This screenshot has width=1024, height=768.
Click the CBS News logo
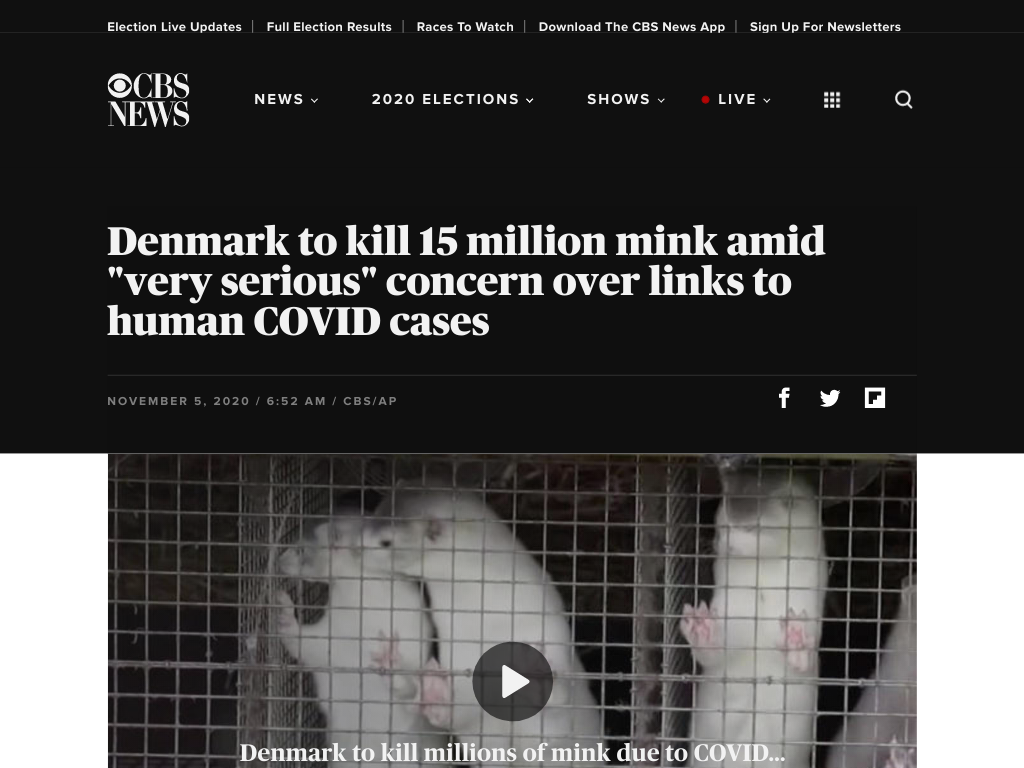tap(148, 99)
